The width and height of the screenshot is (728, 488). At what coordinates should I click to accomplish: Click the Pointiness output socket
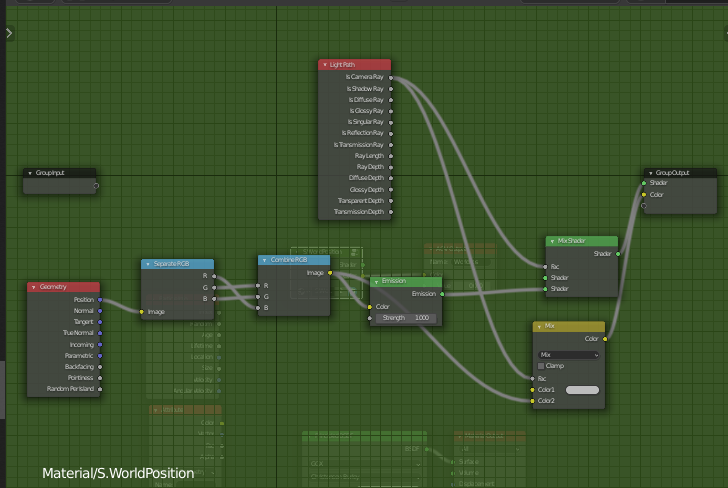pyautogui.click(x=100, y=378)
